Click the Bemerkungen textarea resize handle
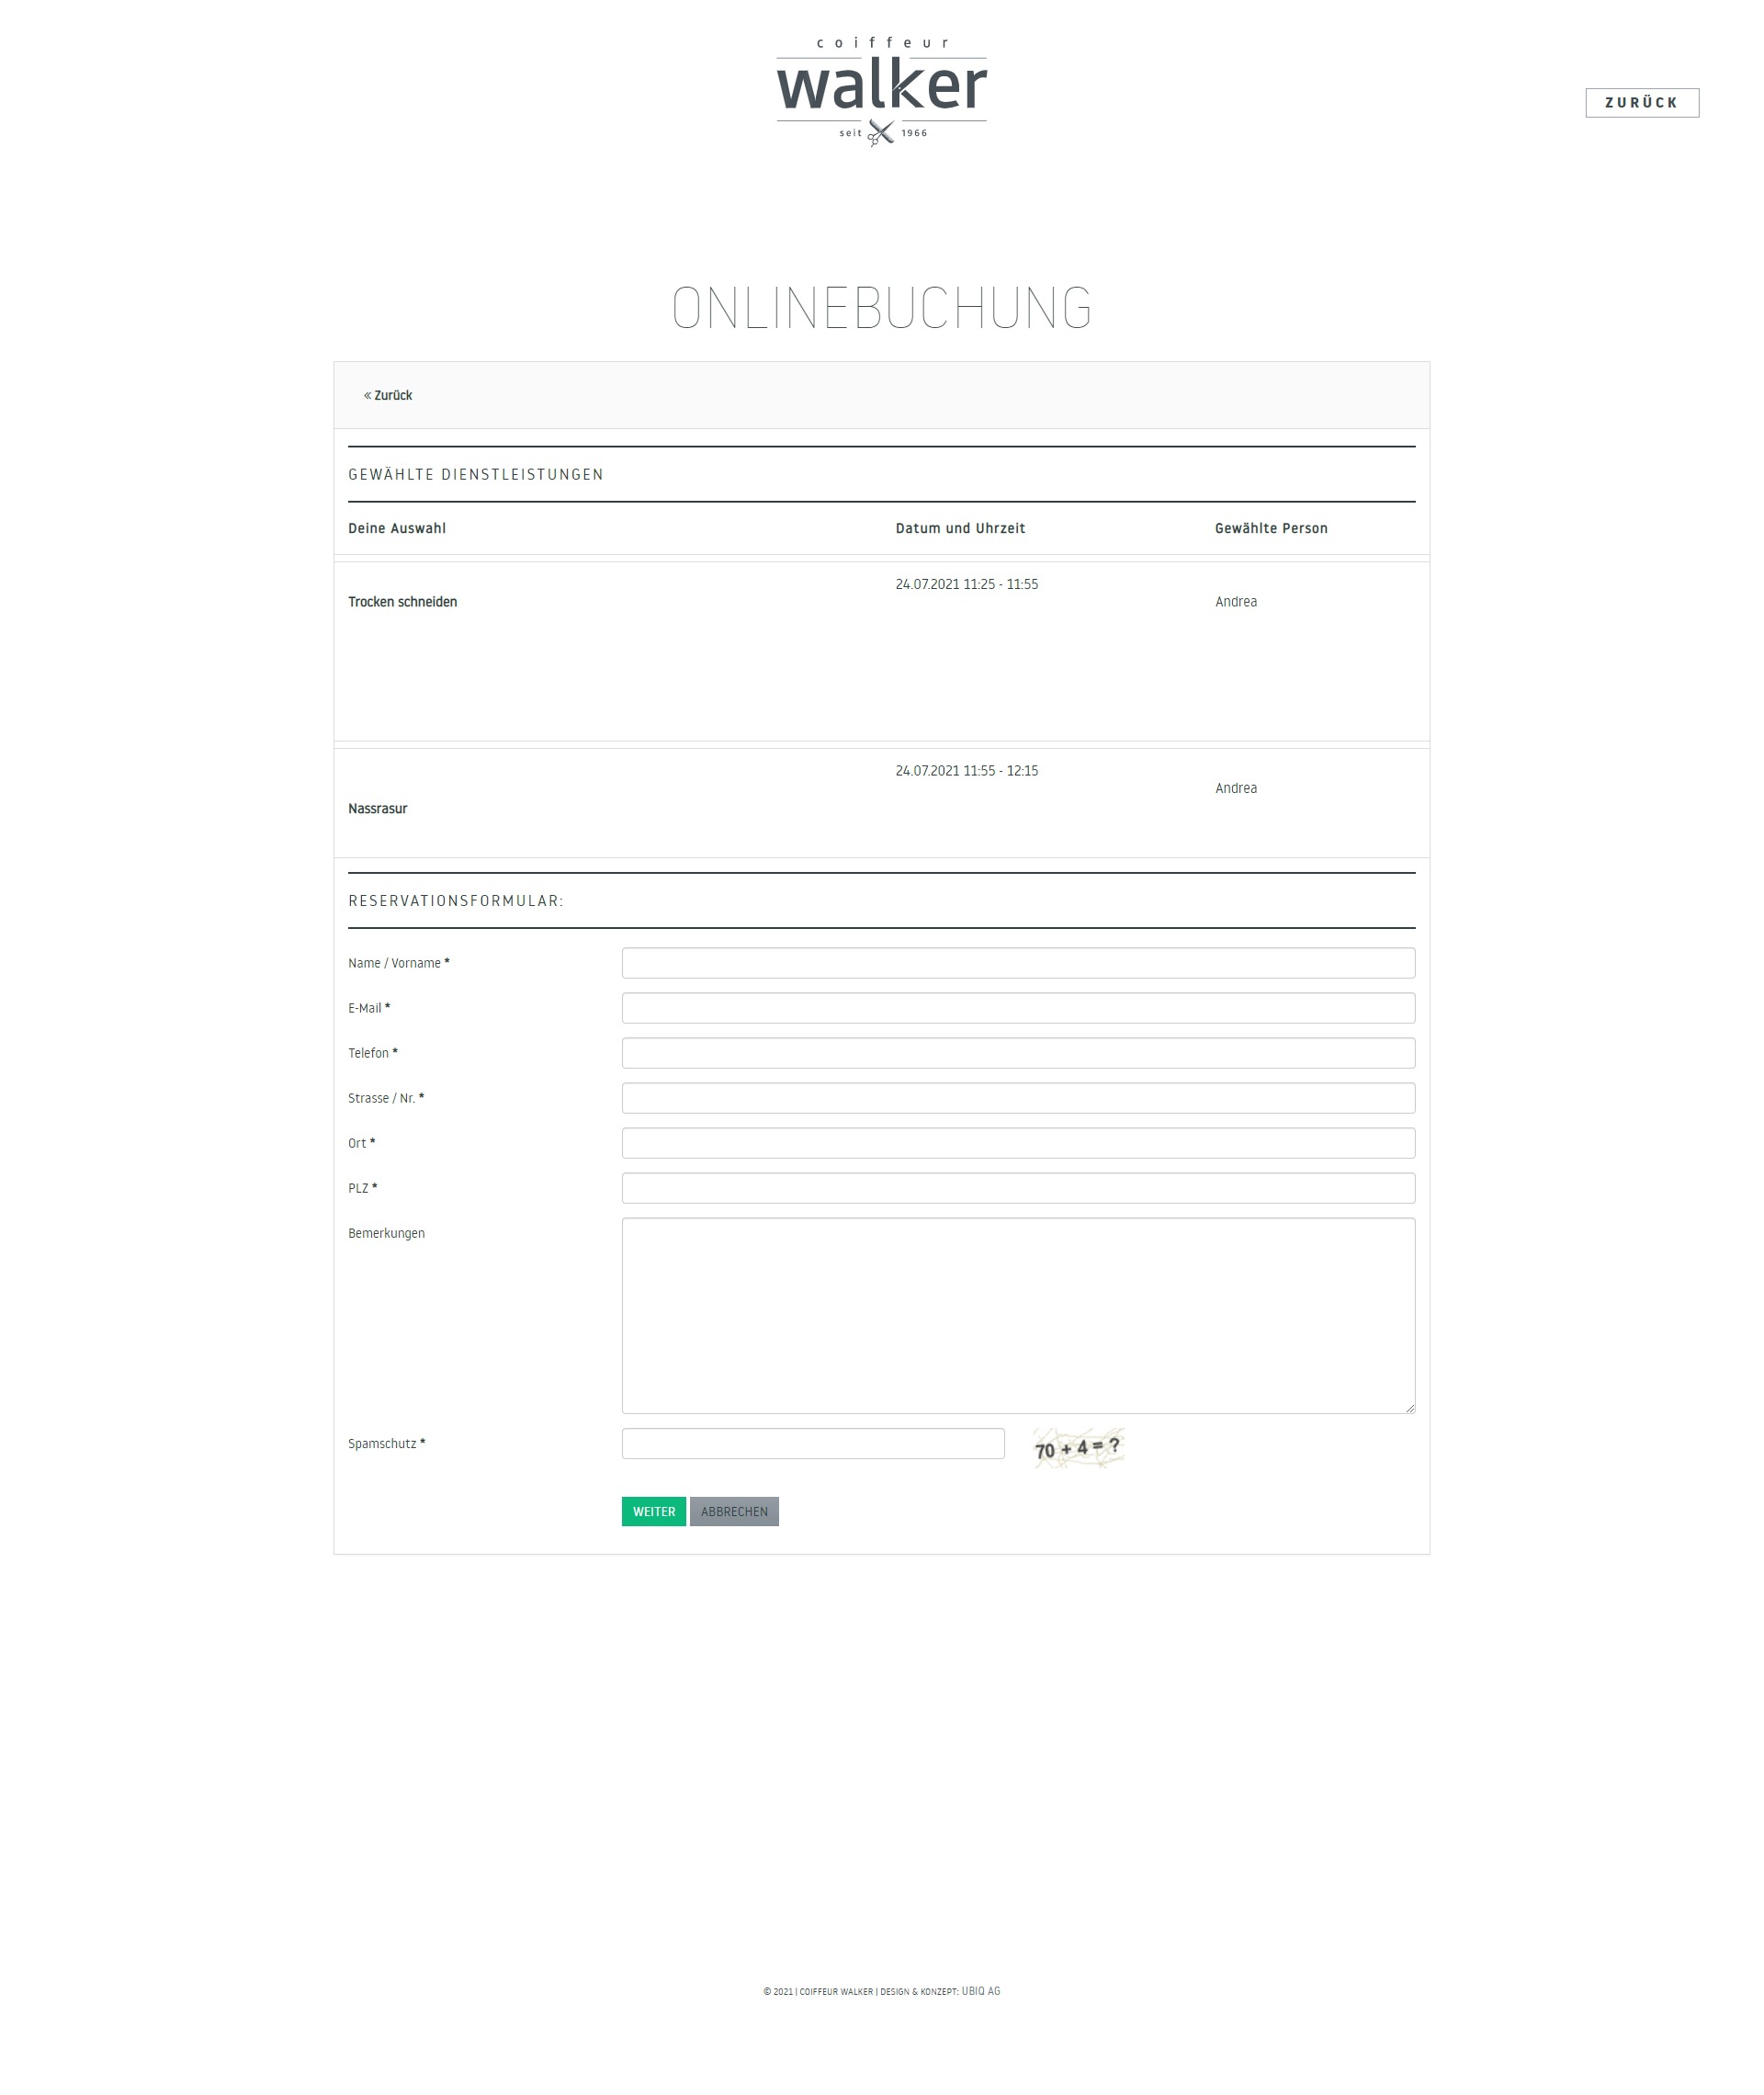Screen dimensions: 1764x2095 (1409, 1407)
